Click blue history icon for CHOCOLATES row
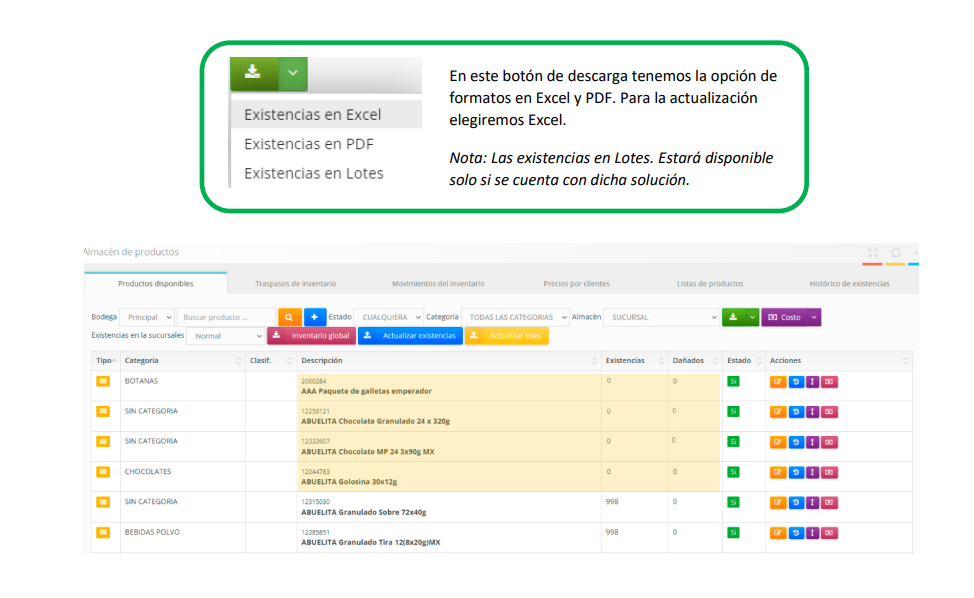 (x=796, y=472)
